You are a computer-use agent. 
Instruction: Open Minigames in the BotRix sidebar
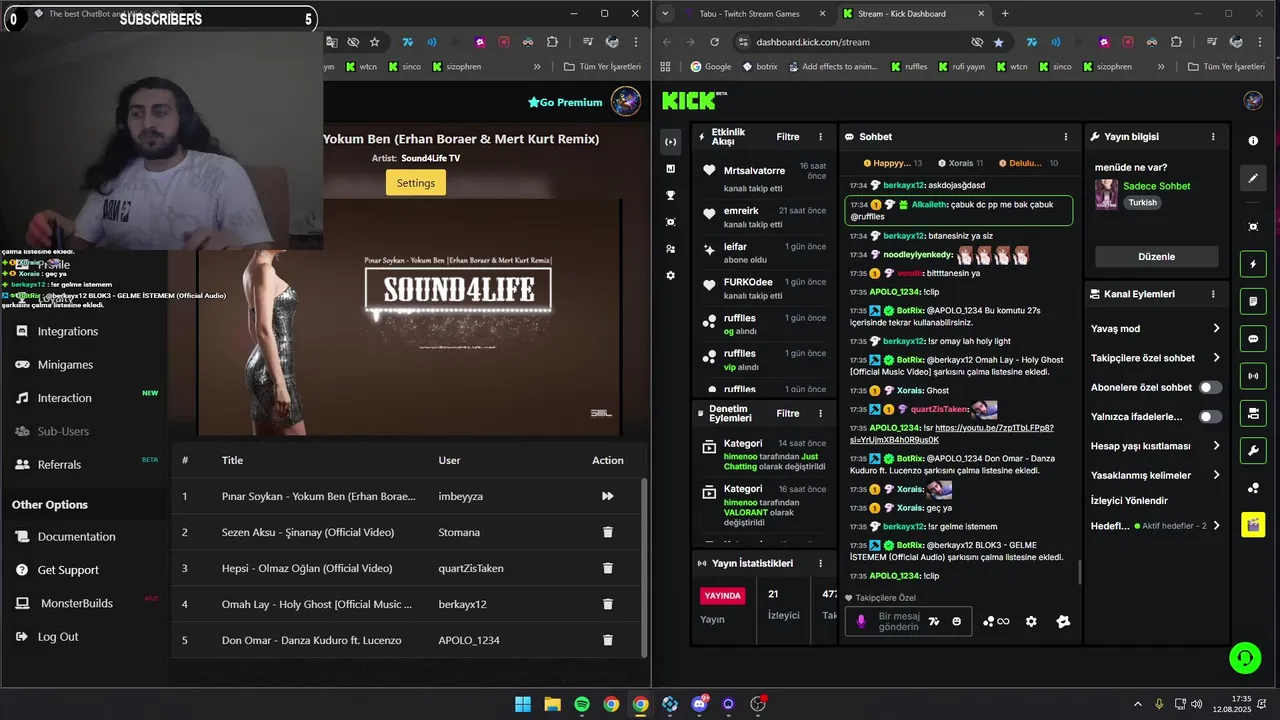coord(65,365)
